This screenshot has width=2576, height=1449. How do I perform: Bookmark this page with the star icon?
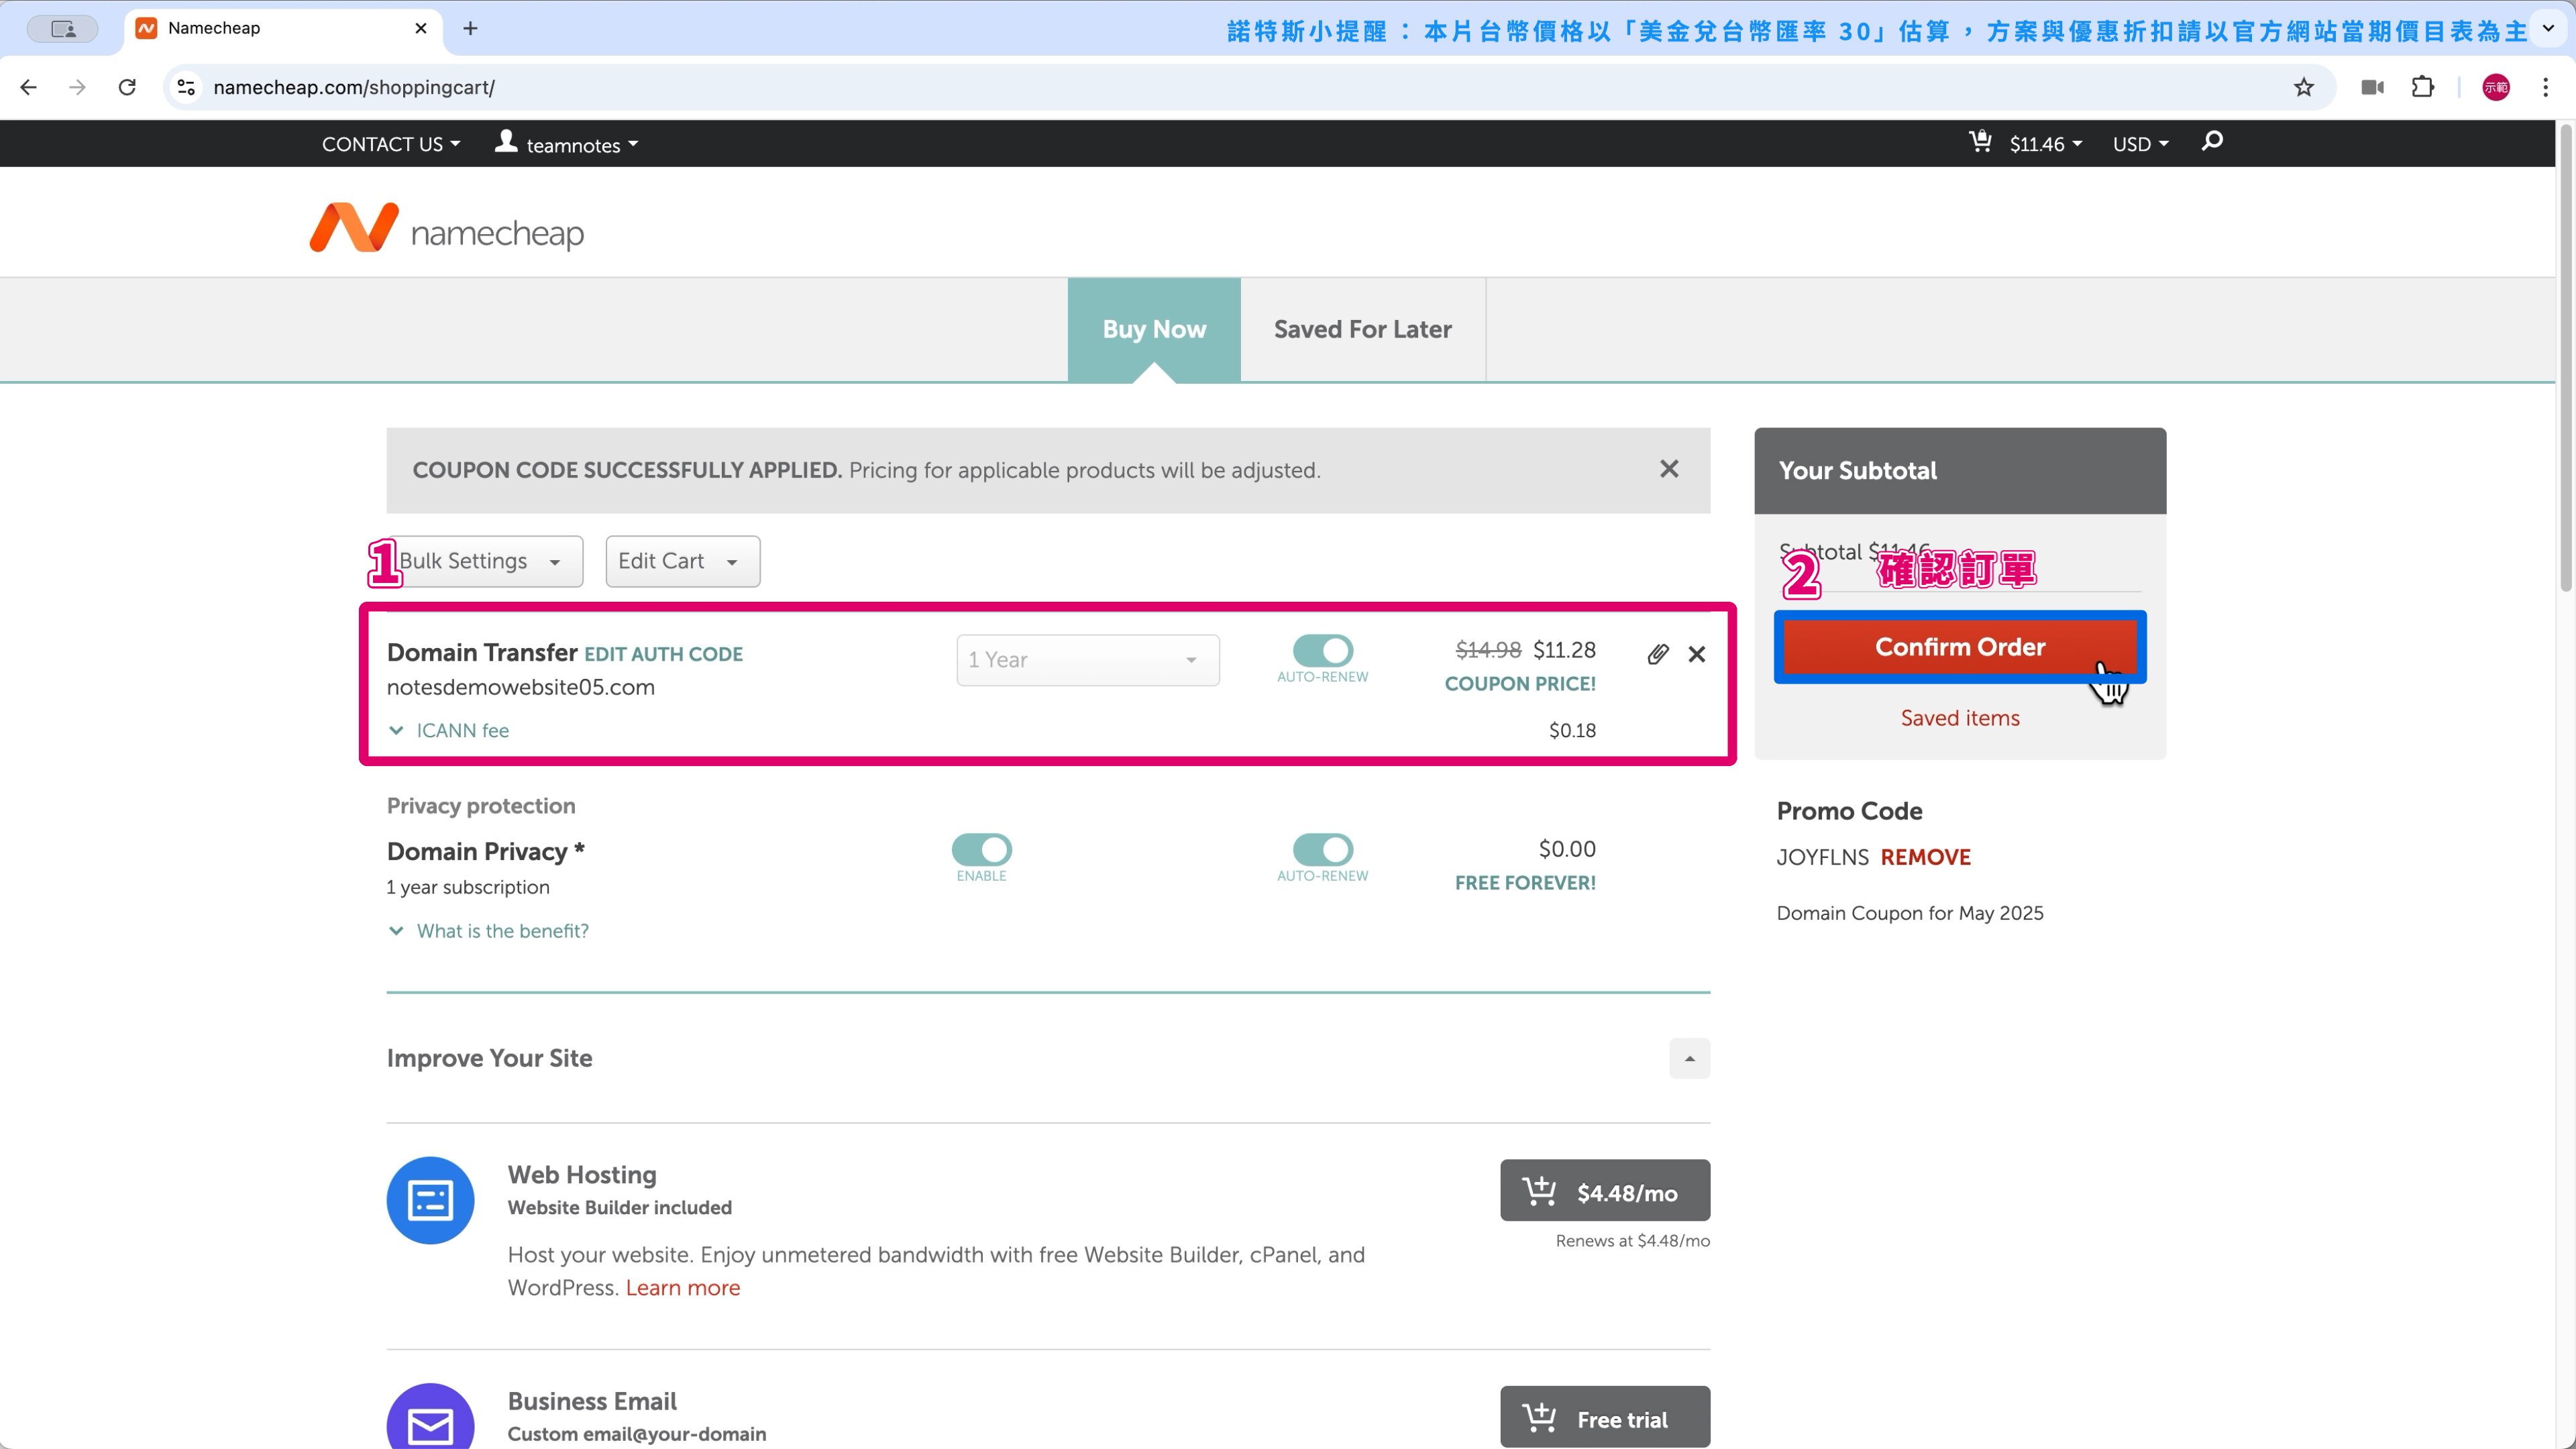tap(2303, 87)
